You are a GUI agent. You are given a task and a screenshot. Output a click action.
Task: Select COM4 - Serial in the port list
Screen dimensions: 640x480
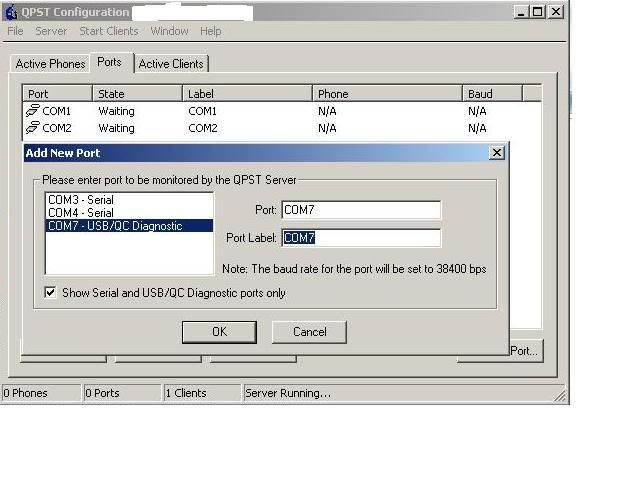(129, 213)
